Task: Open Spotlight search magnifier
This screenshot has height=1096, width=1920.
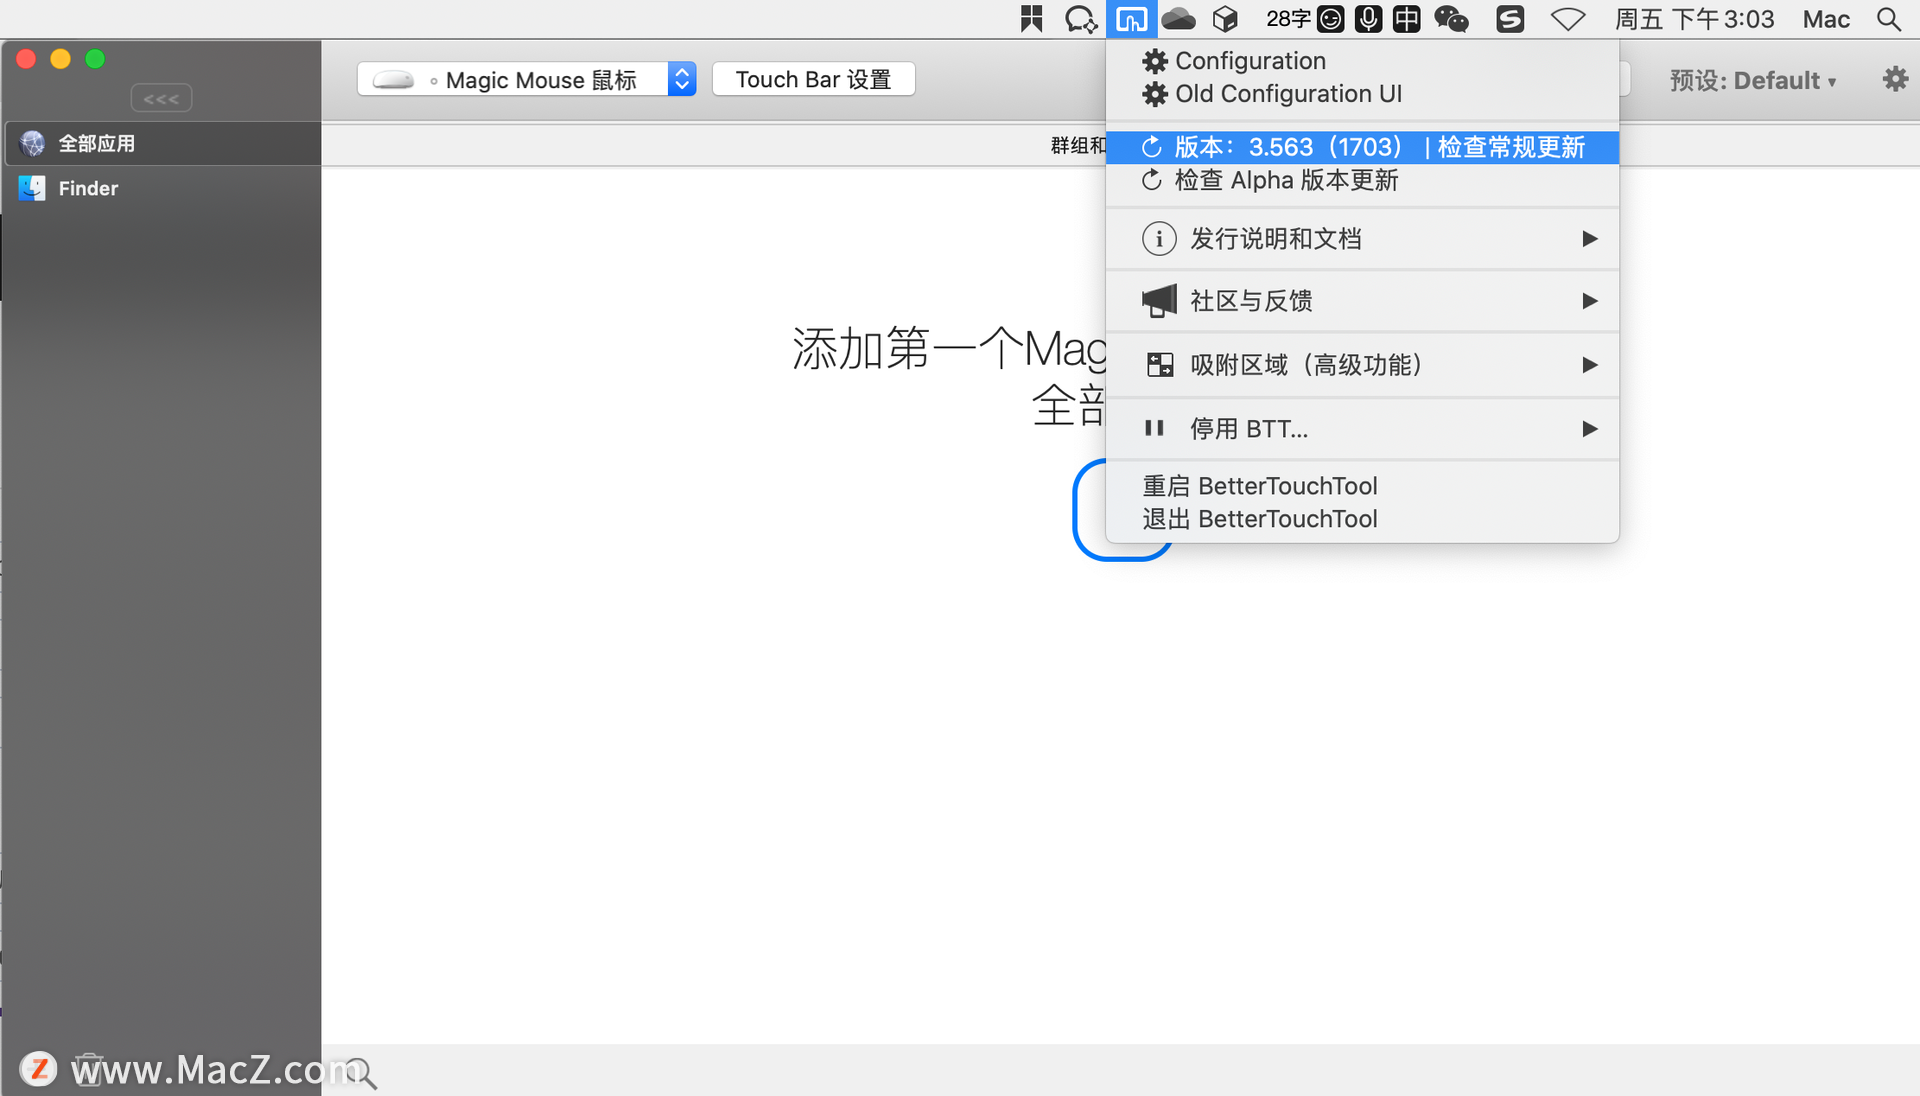Action: point(1888,19)
